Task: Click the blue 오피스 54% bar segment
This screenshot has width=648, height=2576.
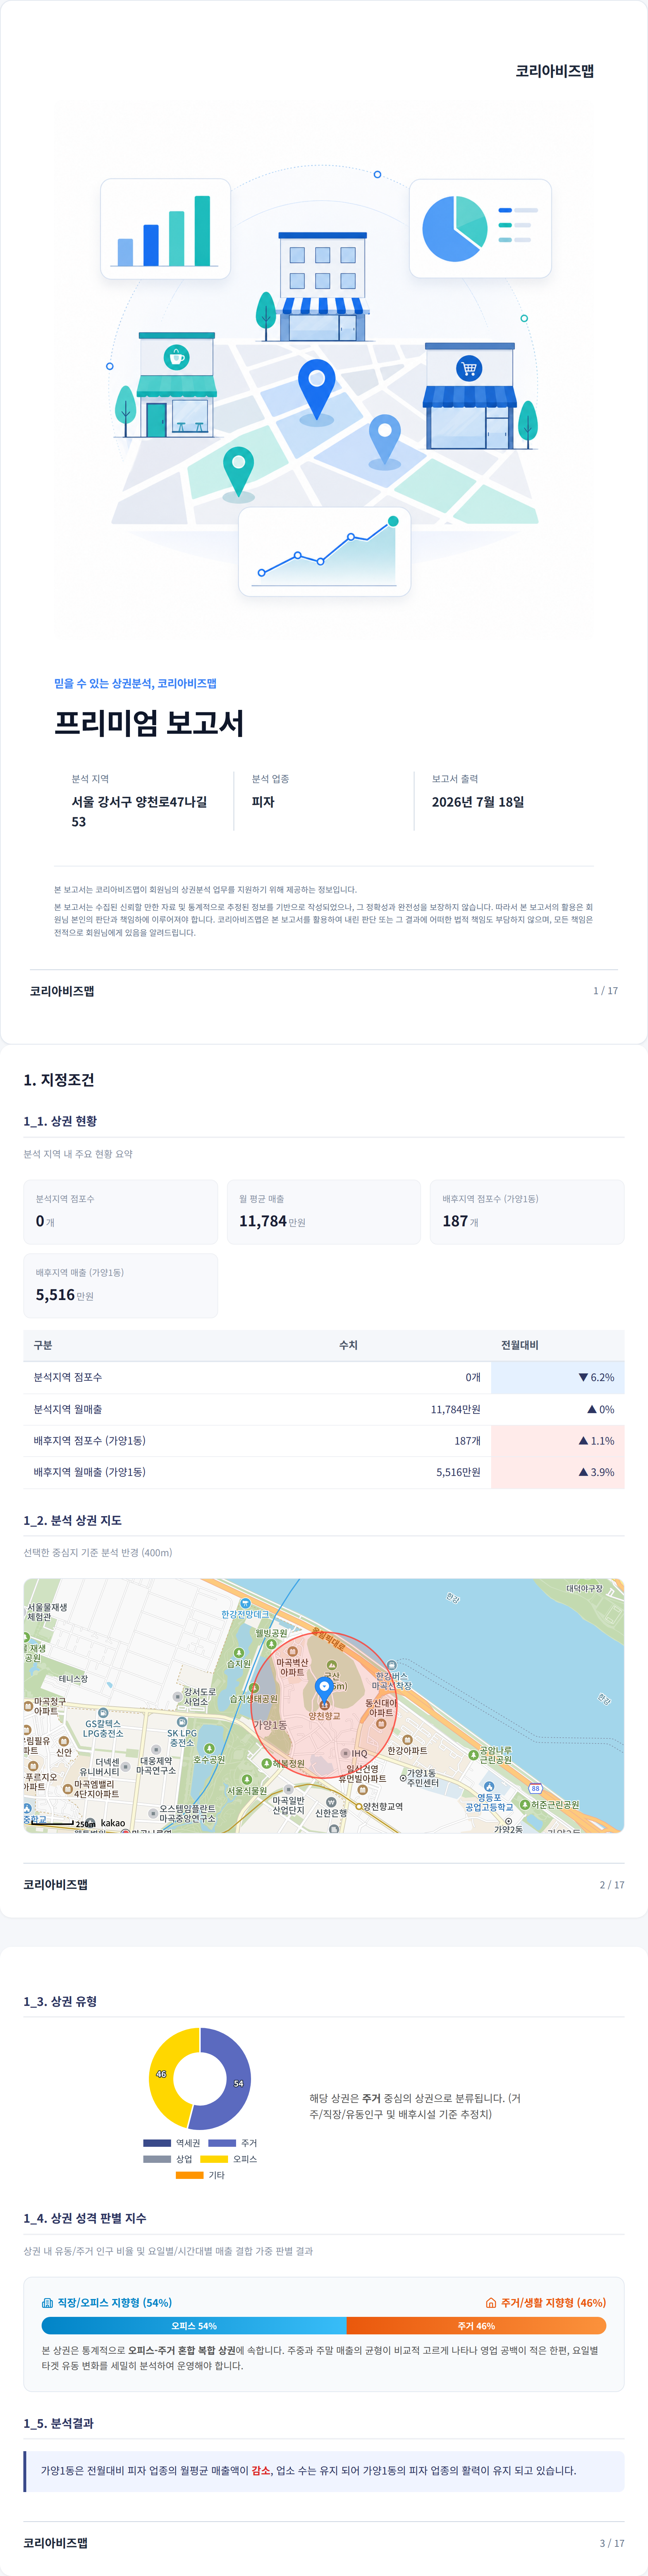Action: (x=194, y=2326)
